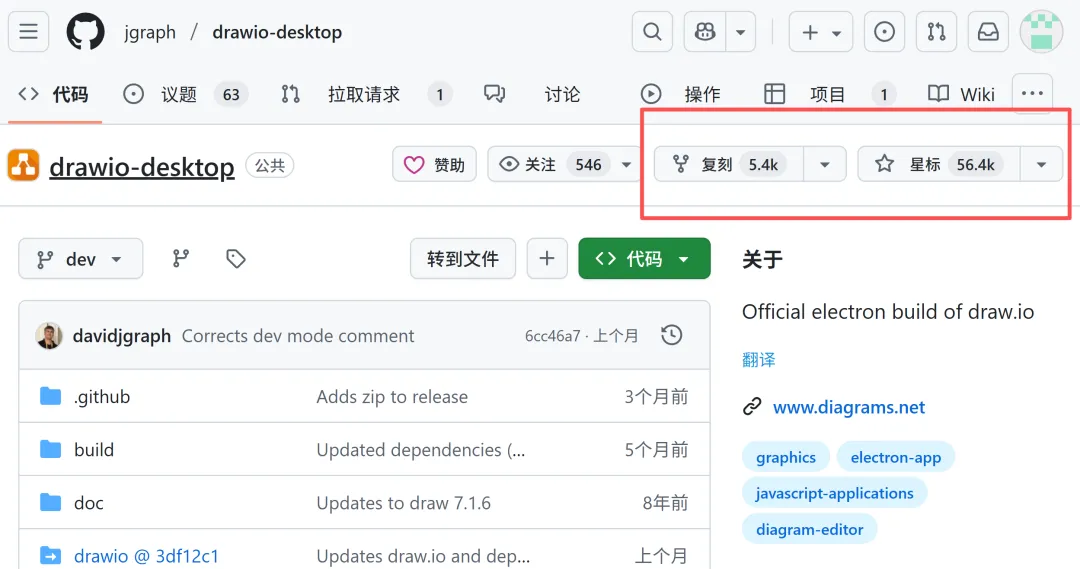Screen dimensions: 1080x569
Task: View branches via branch icon
Action: [x=180, y=258]
